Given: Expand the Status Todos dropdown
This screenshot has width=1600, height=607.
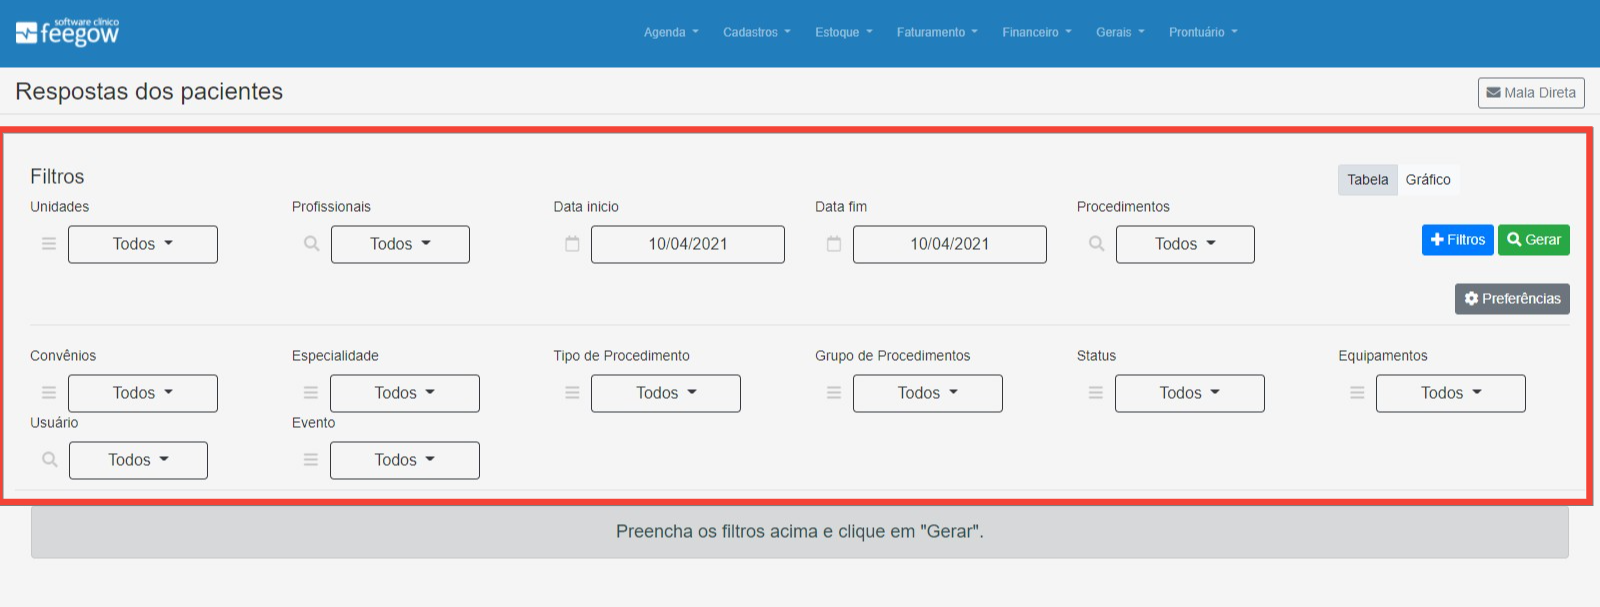Looking at the screenshot, I should point(1190,393).
